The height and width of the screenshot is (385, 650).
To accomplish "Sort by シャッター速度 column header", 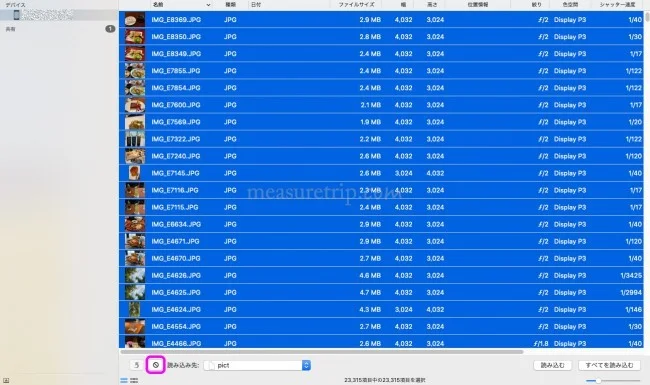I will (x=617, y=5).
